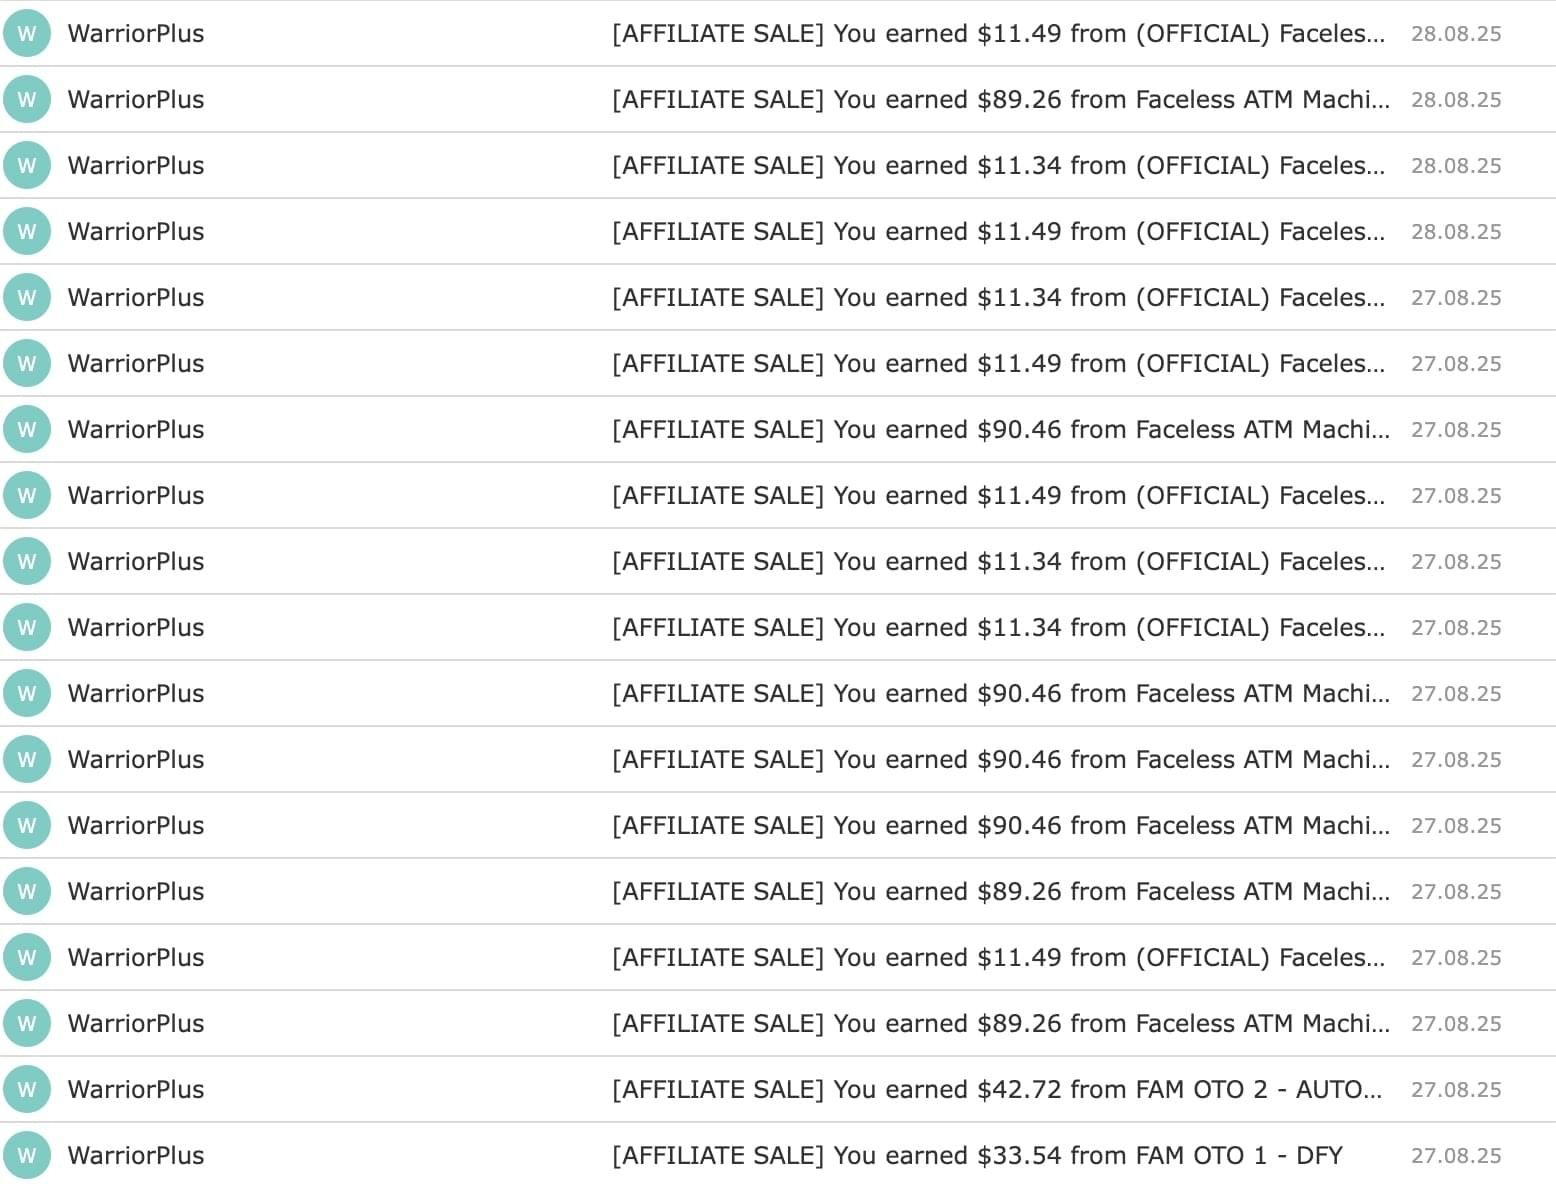Click the W avatar of the $33.54 FAM OTO 1 email
The width and height of the screenshot is (1556, 1184).
tap(27, 1155)
